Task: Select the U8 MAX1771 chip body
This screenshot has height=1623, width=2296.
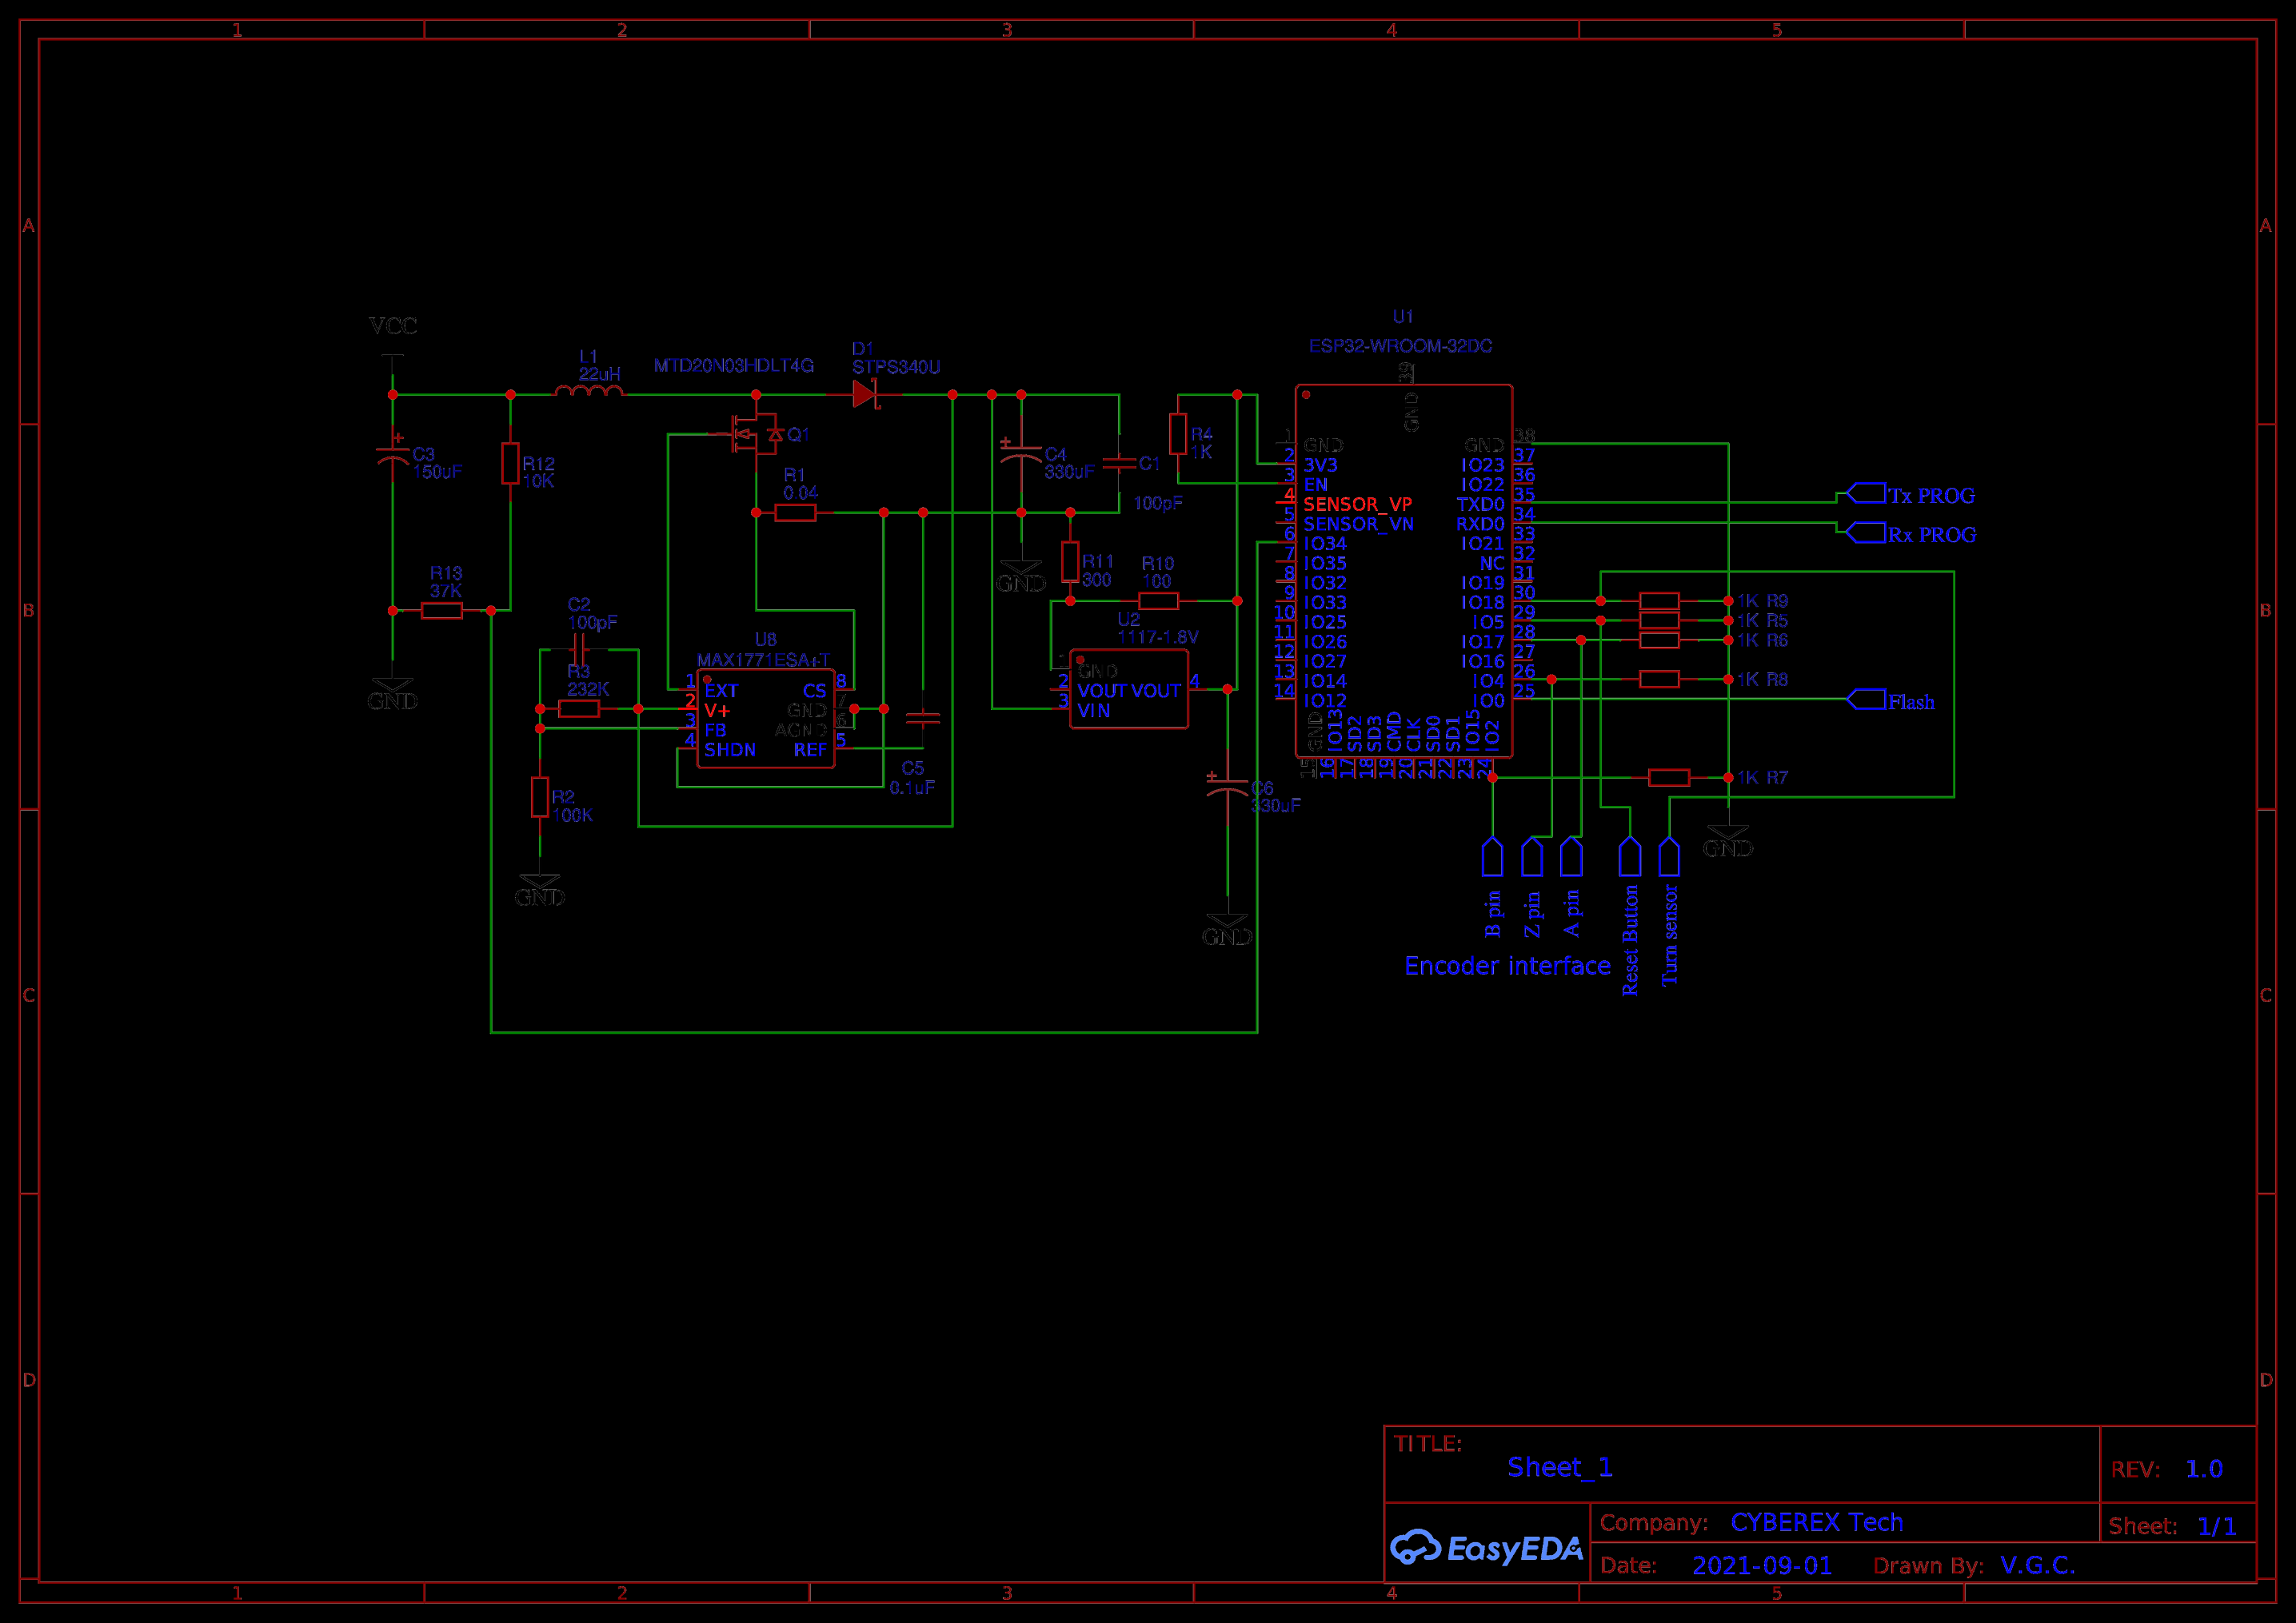Action: [x=766, y=719]
